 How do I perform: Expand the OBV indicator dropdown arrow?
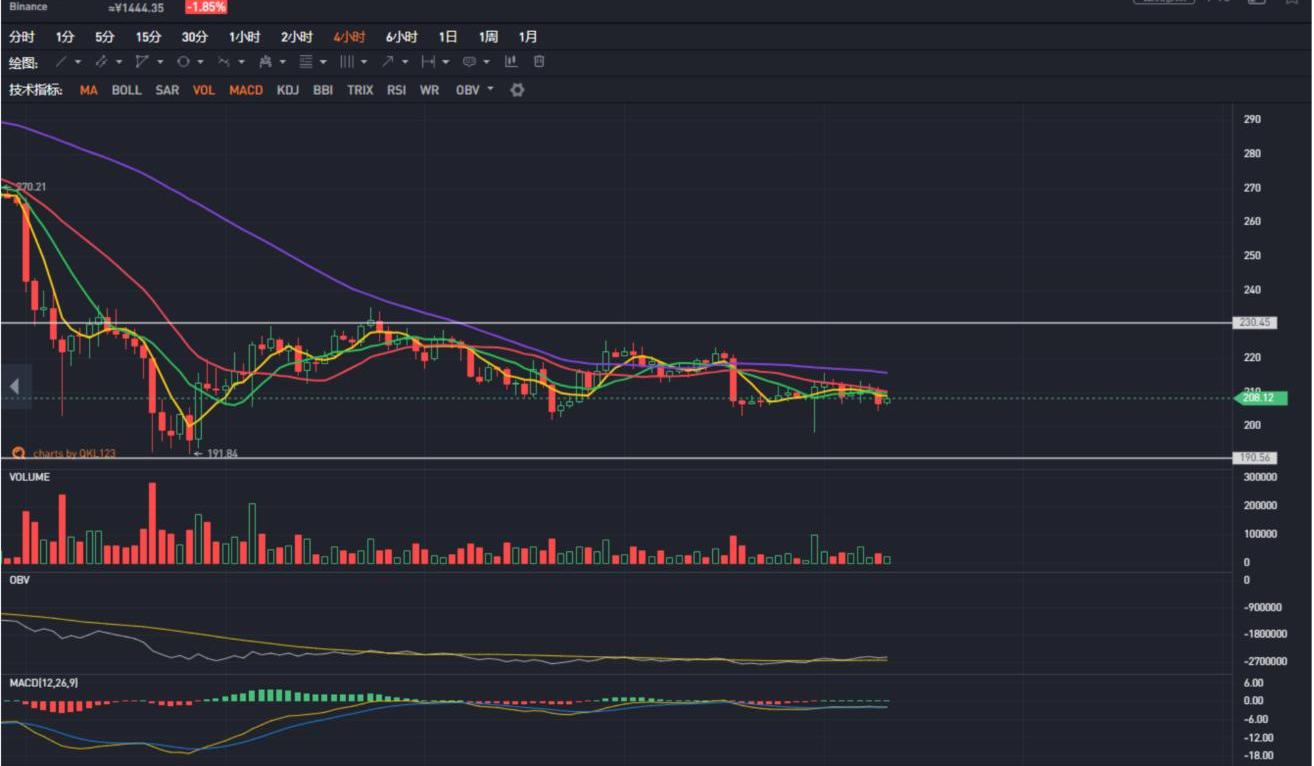490,90
